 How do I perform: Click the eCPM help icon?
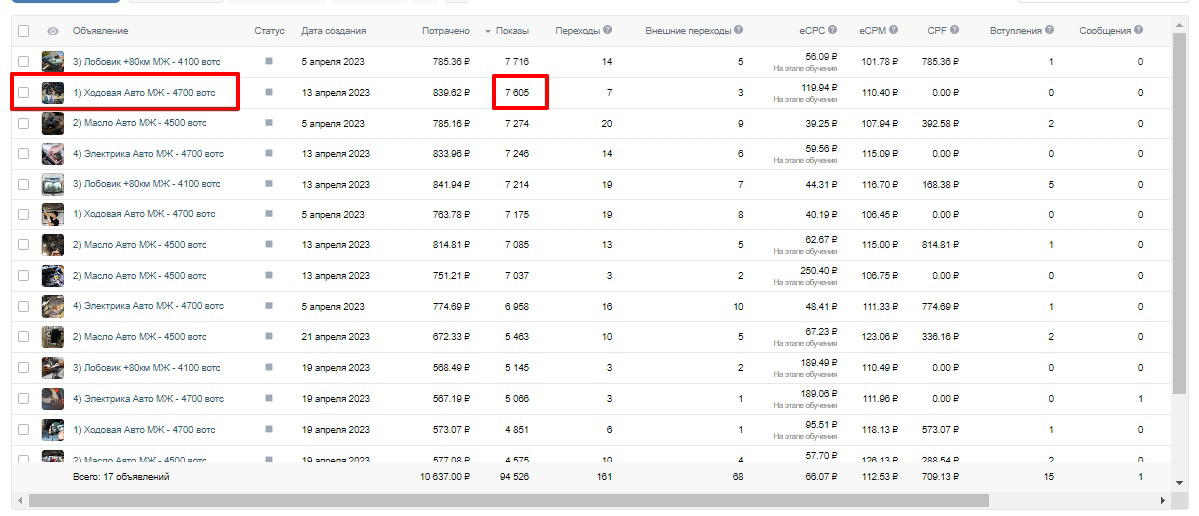click(x=893, y=31)
